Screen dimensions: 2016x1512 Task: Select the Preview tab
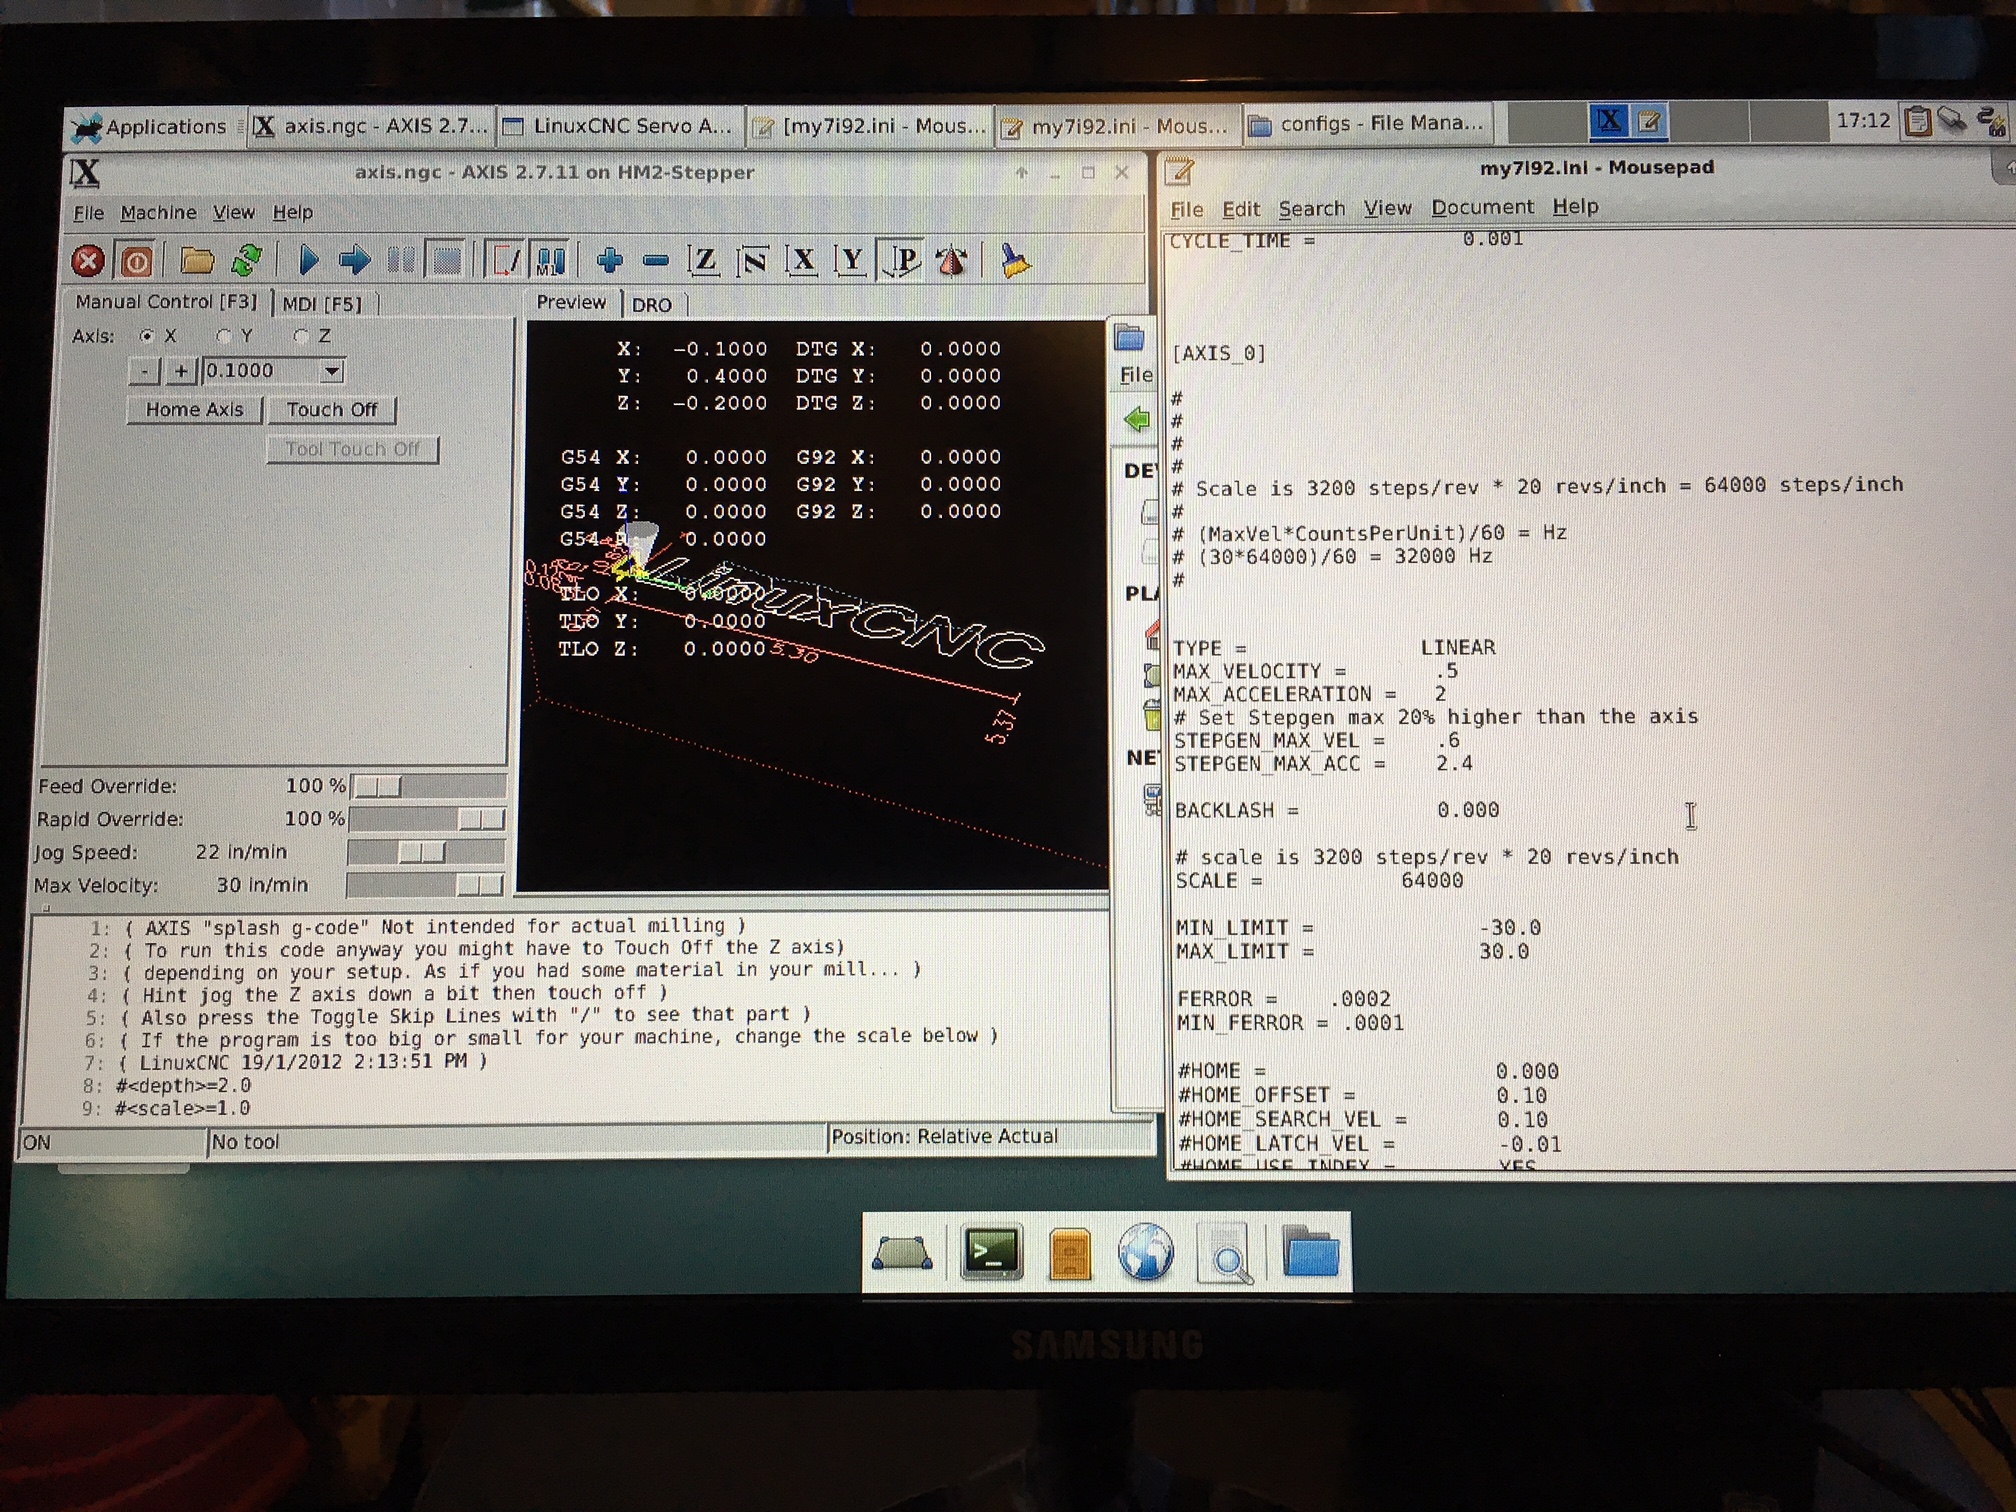pos(571,303)
